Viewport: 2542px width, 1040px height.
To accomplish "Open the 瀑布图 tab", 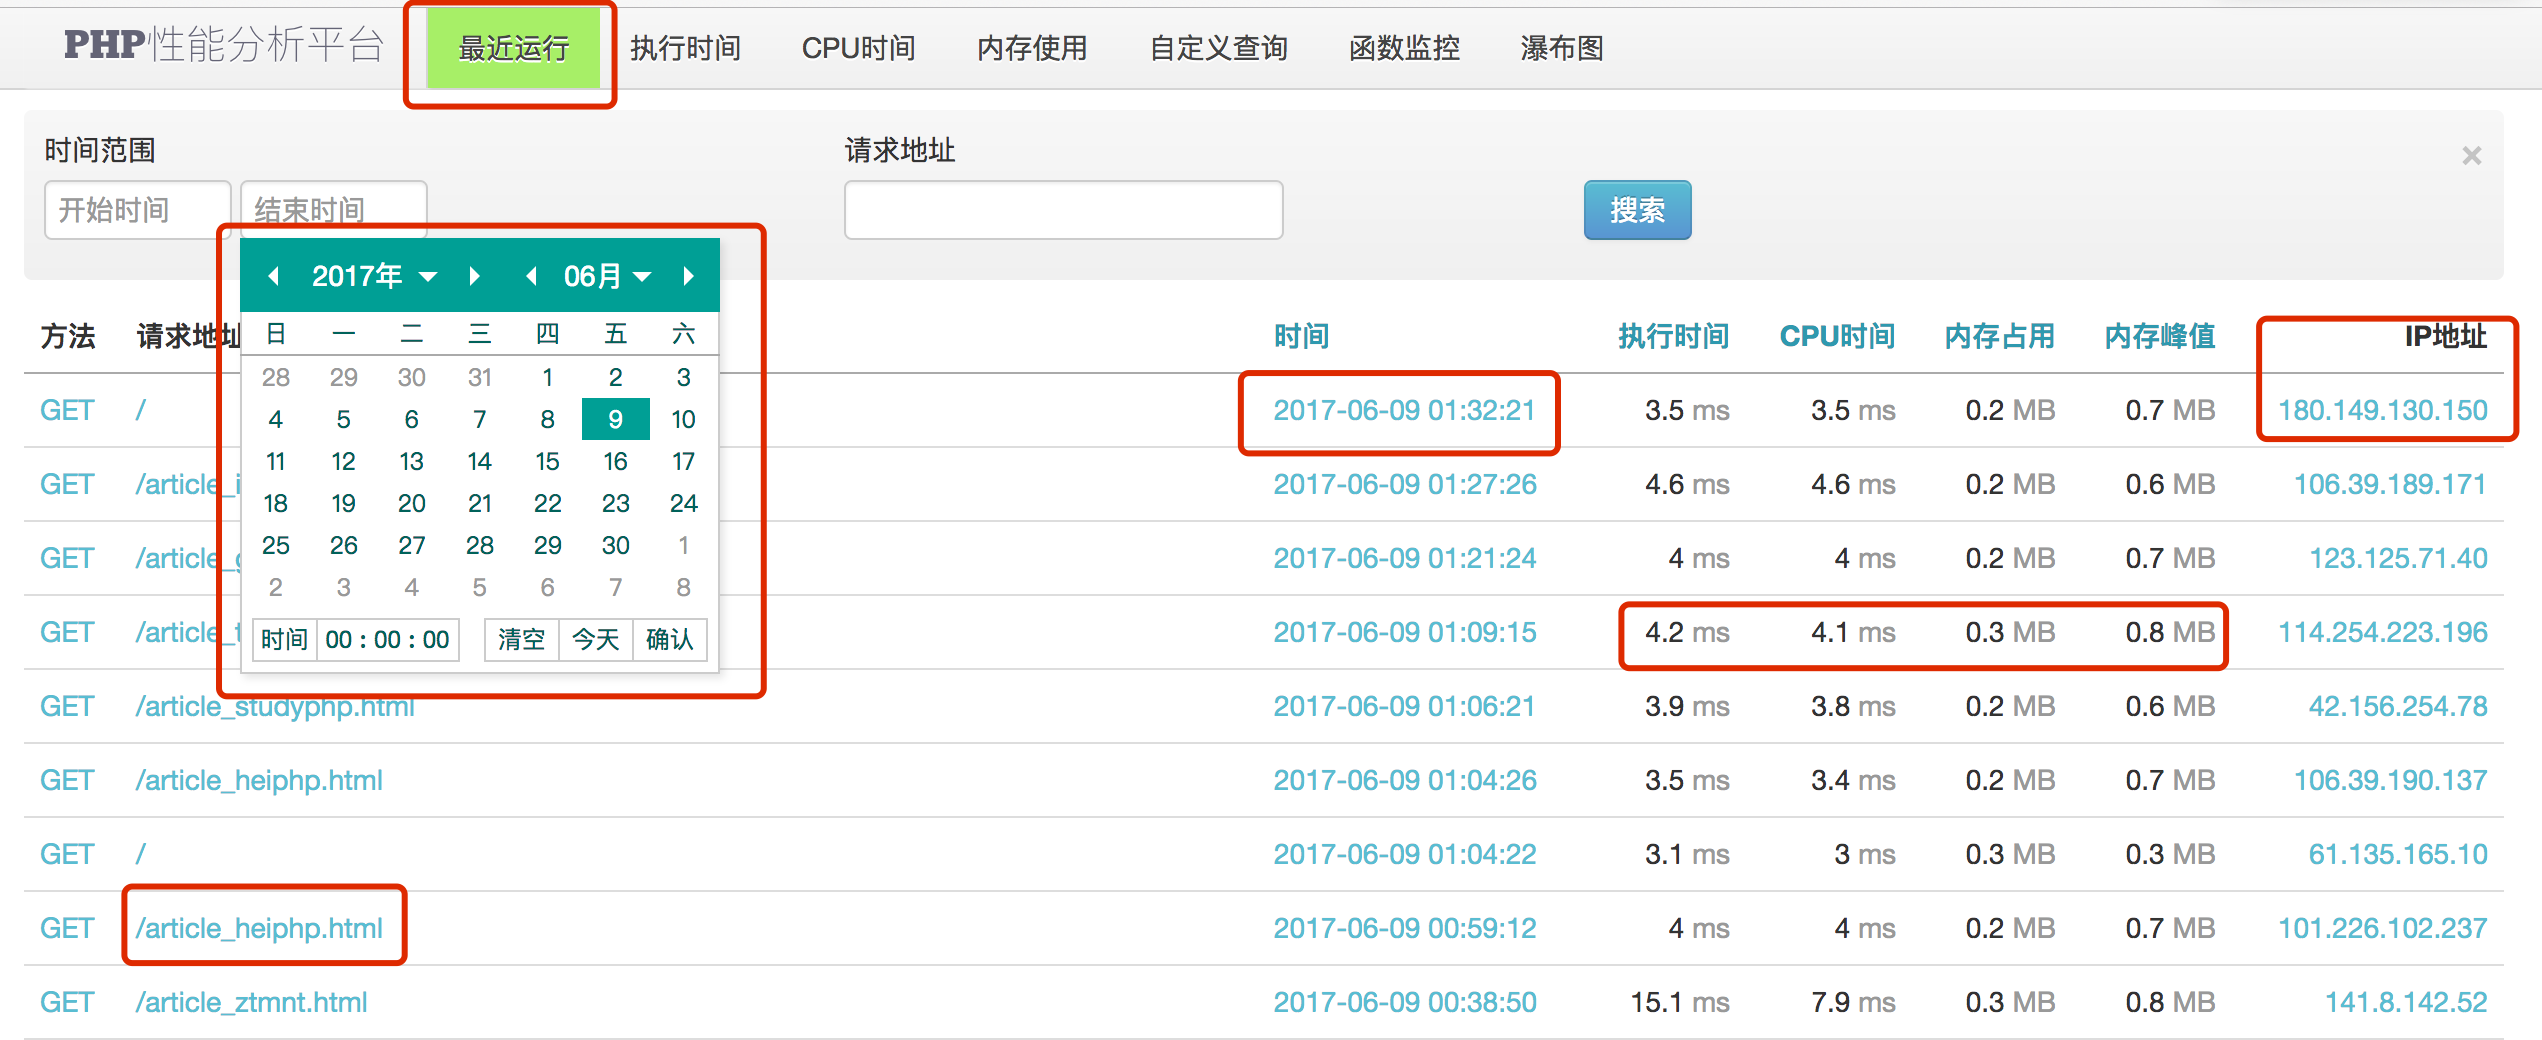I will [x=1562, y=48].
